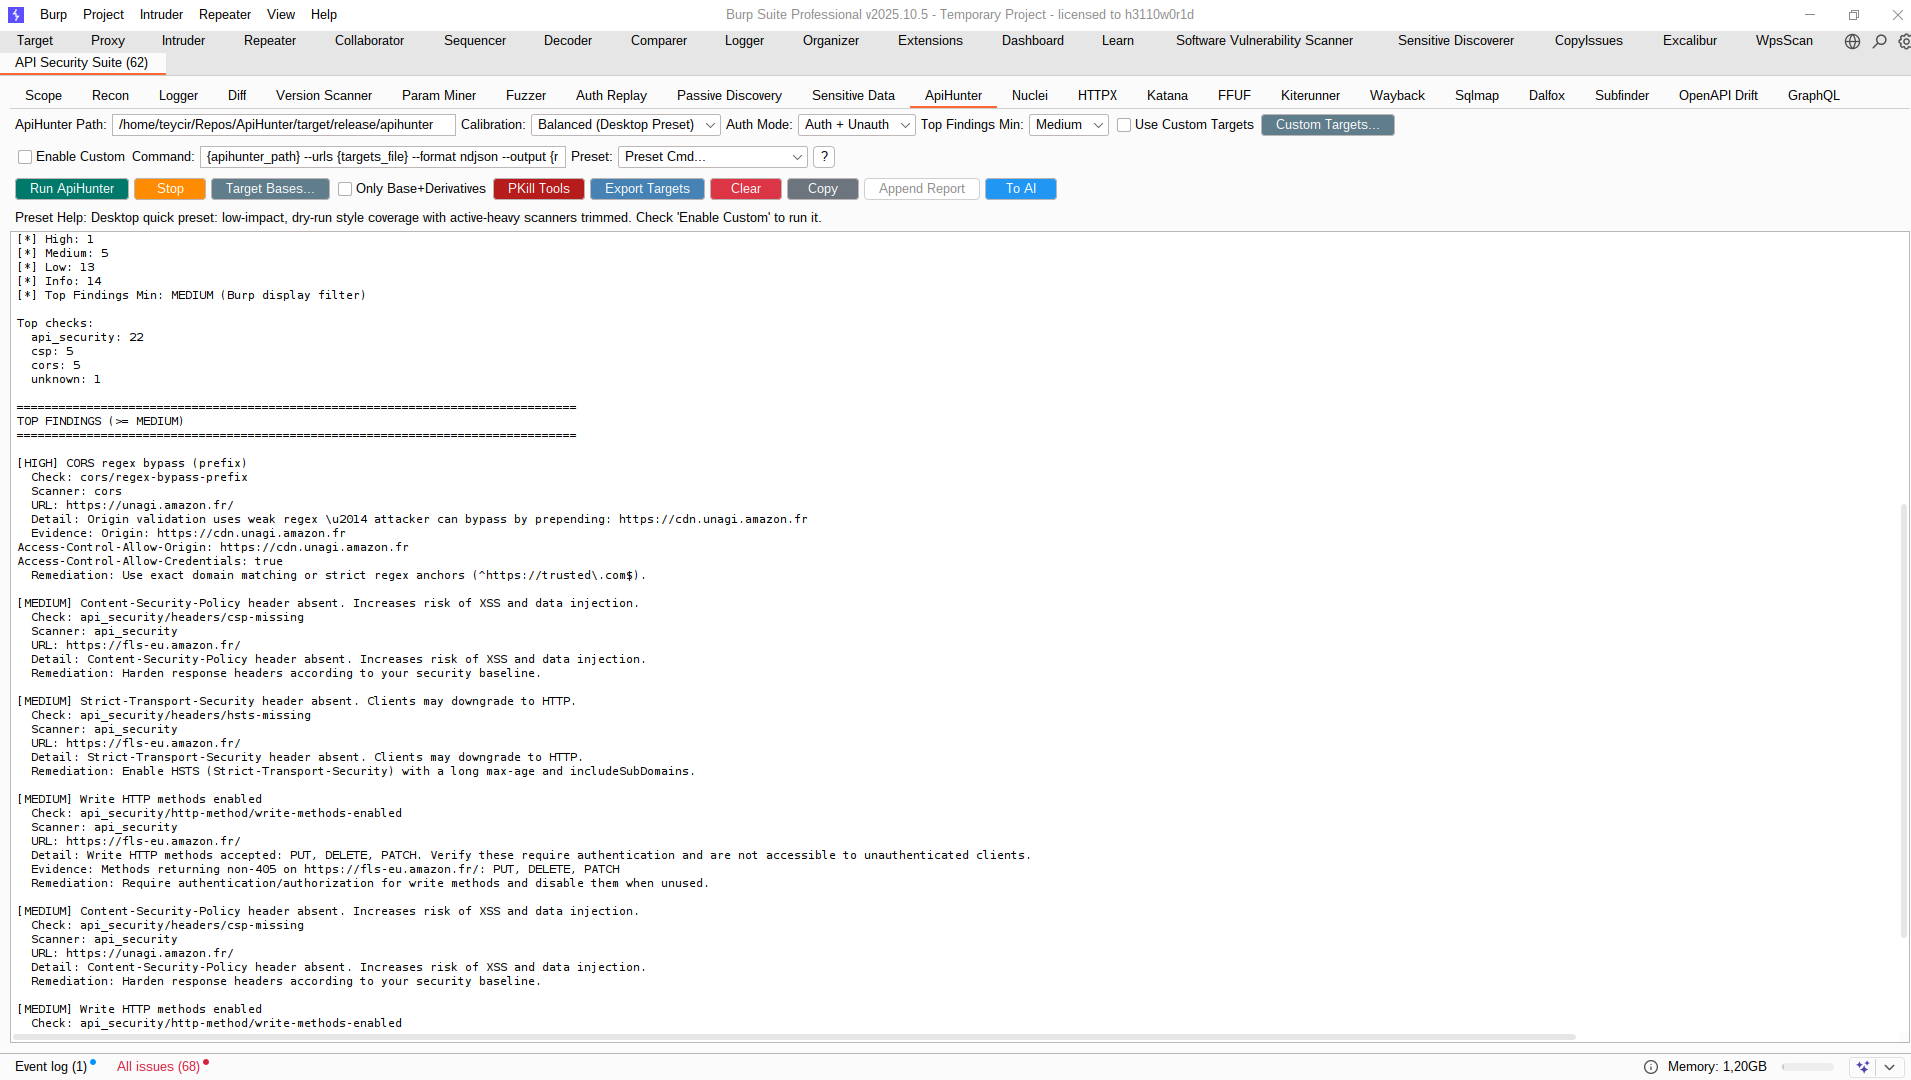Open the Repeater menu in menu bar

click(x=225, y=15)
